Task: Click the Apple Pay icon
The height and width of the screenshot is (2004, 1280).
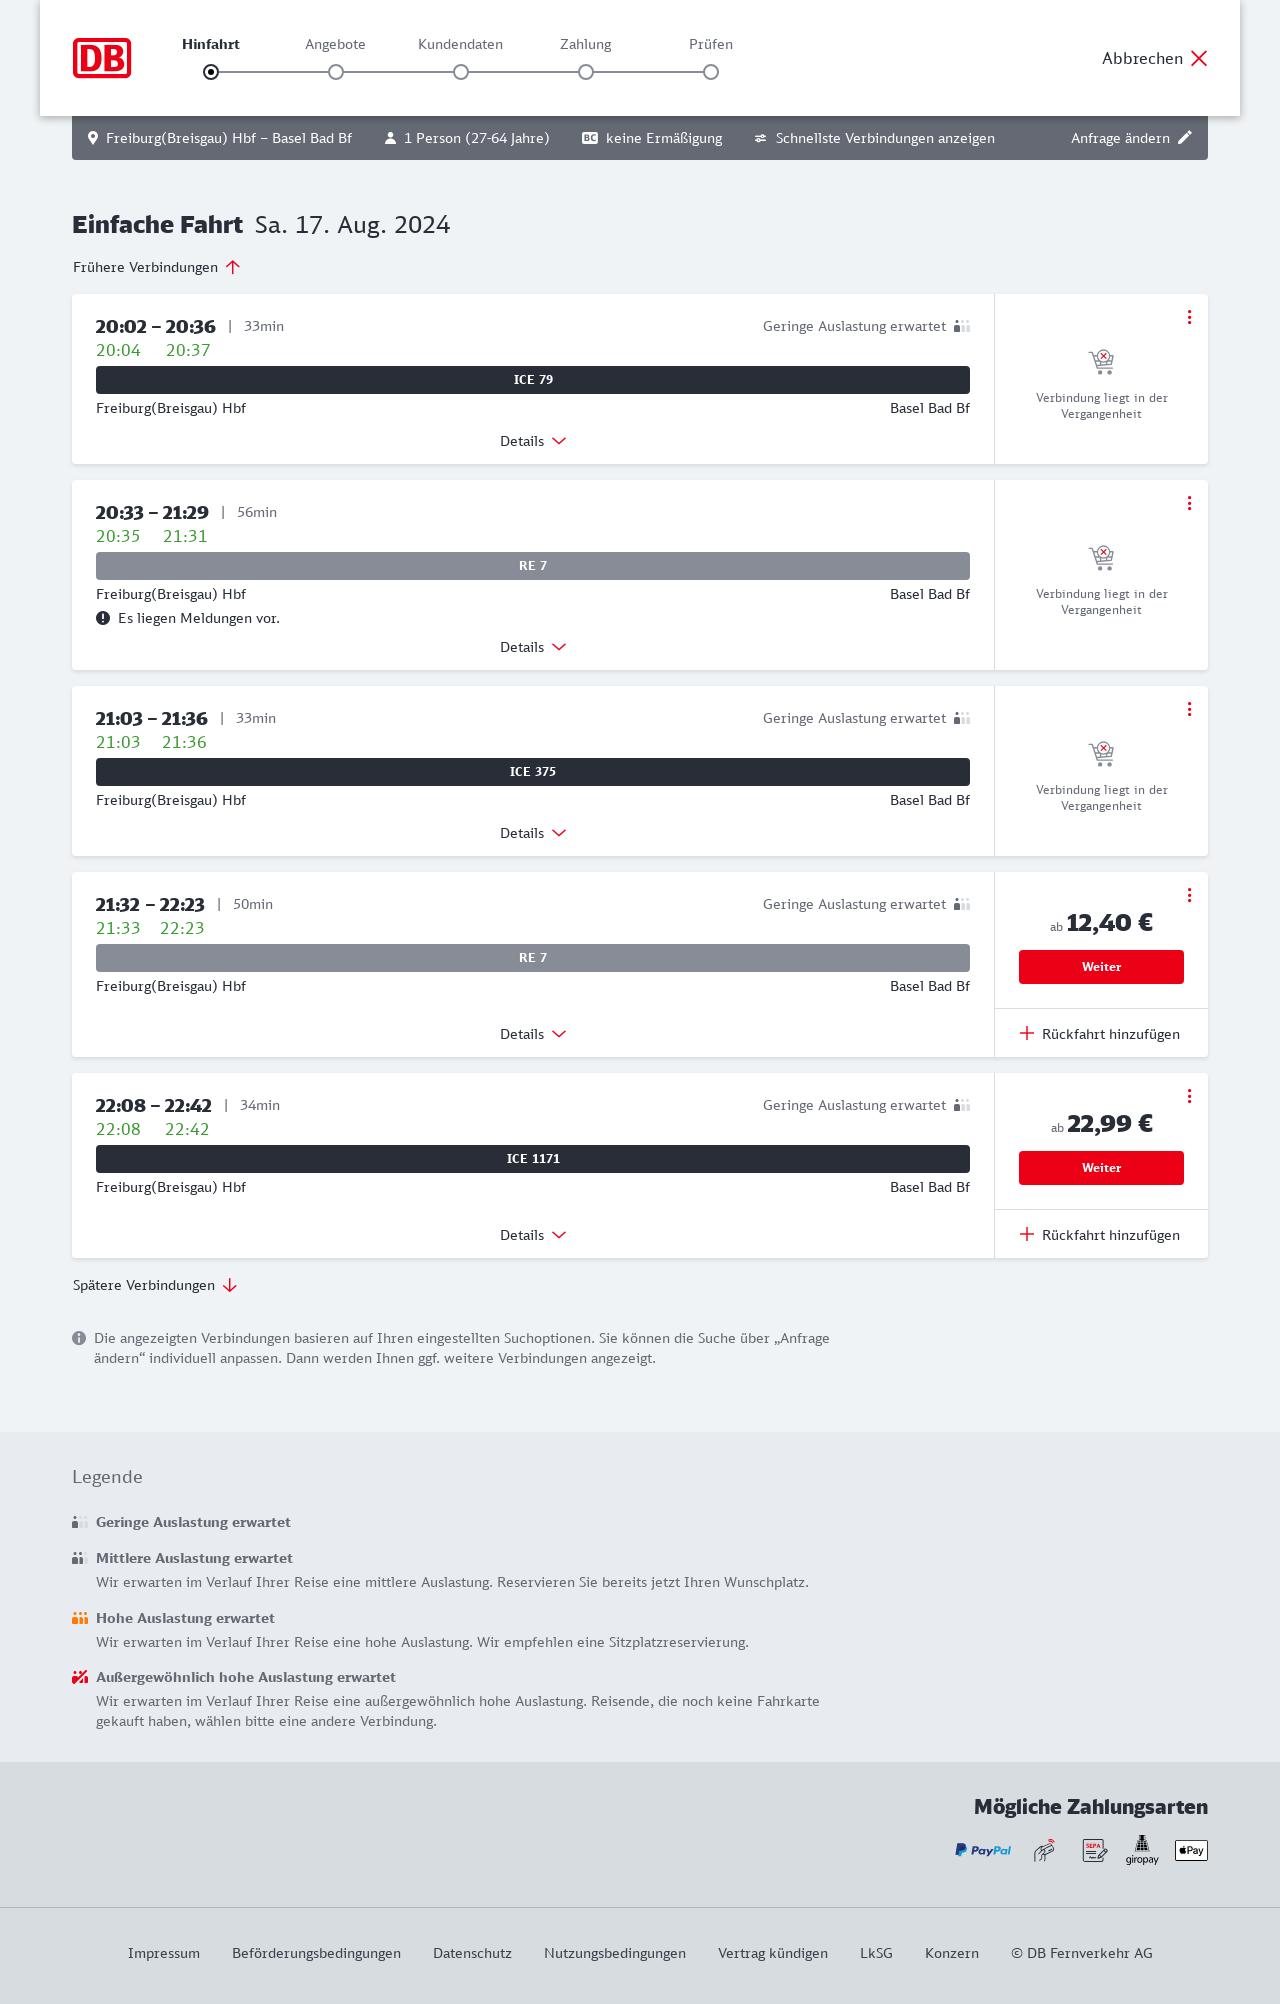Action: tap(1191, 1850)
